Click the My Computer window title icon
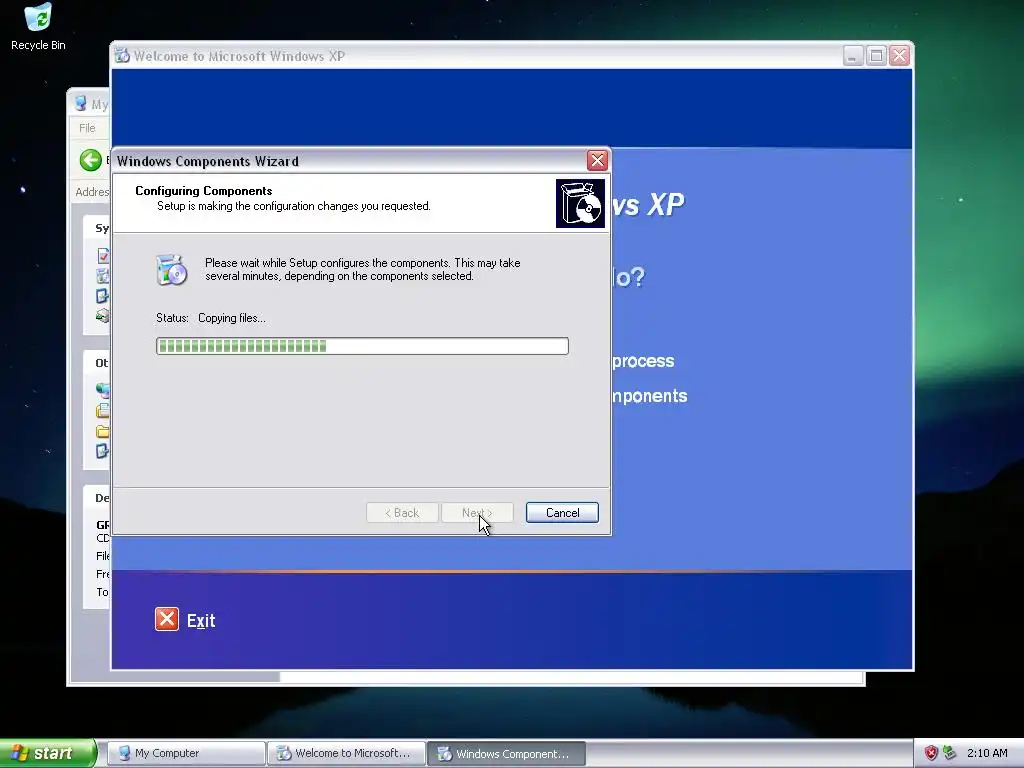 pyautogui.click(x=81, y=104)
